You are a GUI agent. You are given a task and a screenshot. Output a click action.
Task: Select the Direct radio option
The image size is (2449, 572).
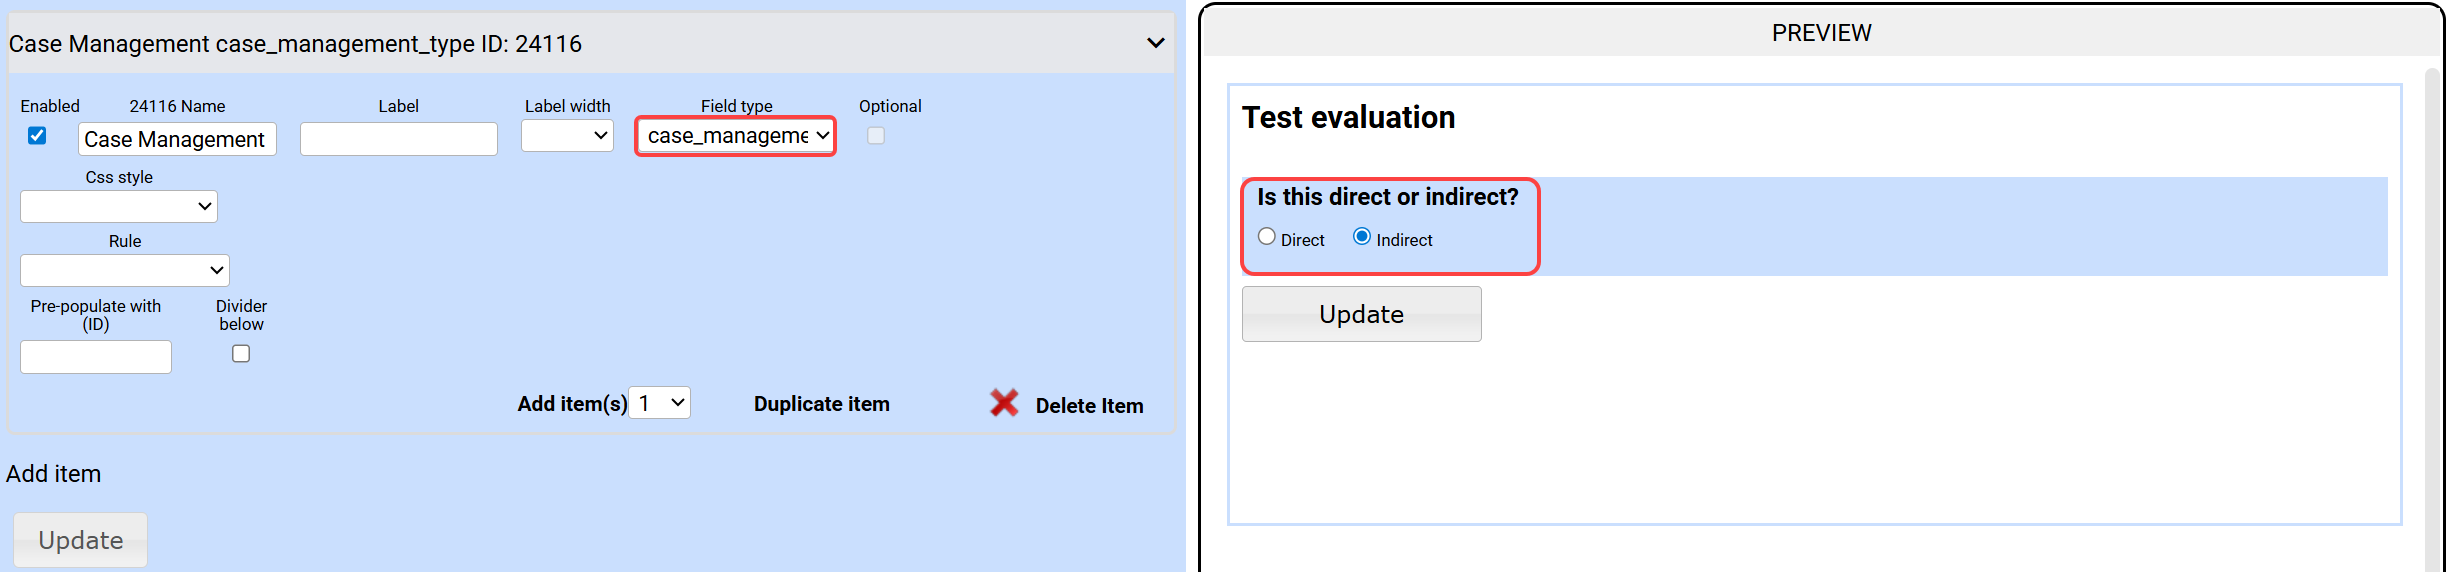click(x=1267, y=237)
